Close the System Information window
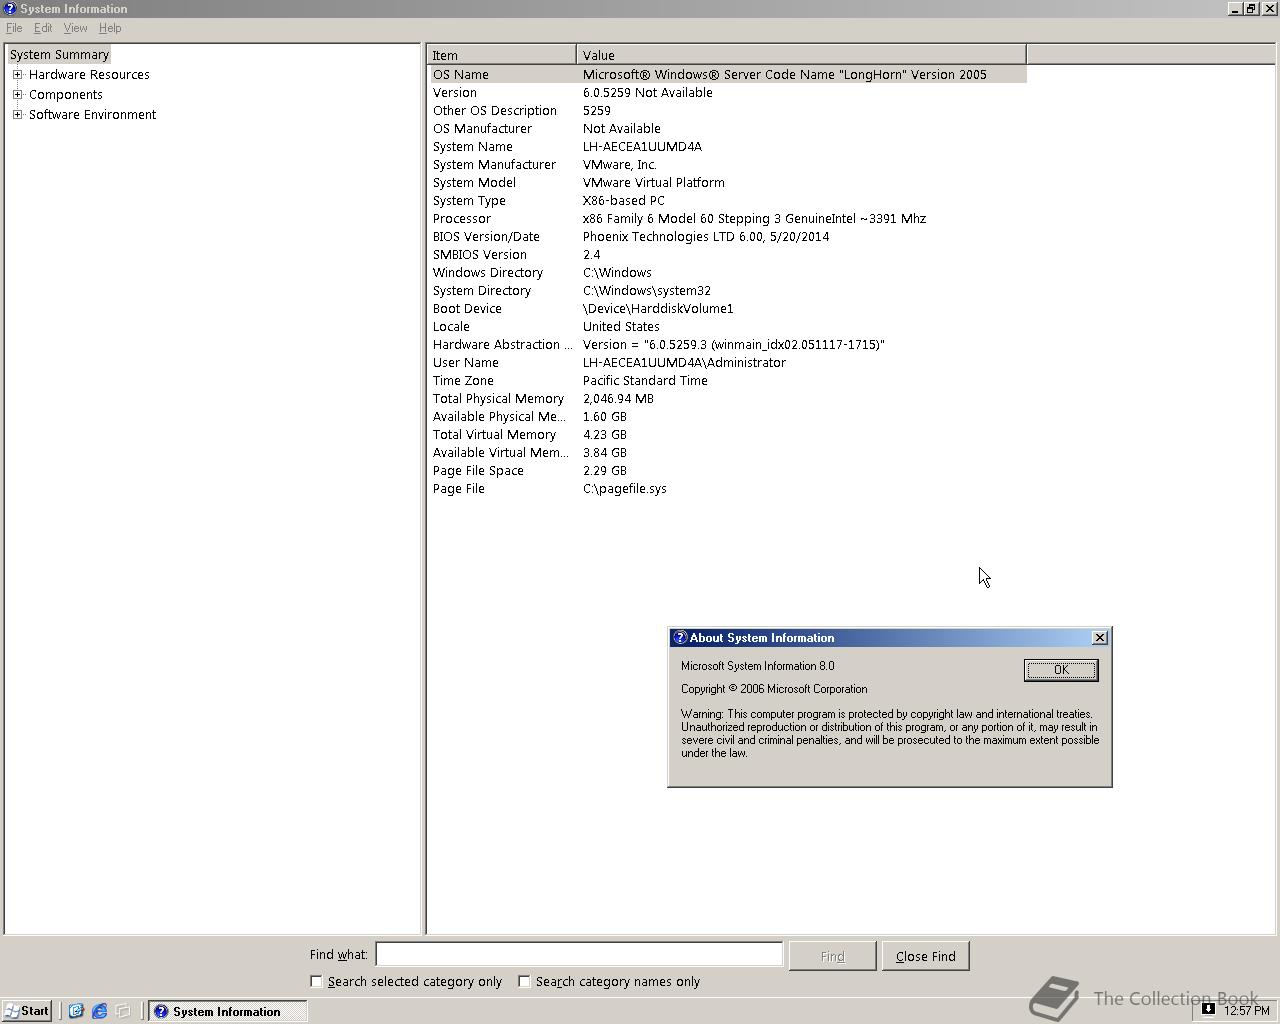The height and width of the screenshot is (1024, 1280). 1270,8
